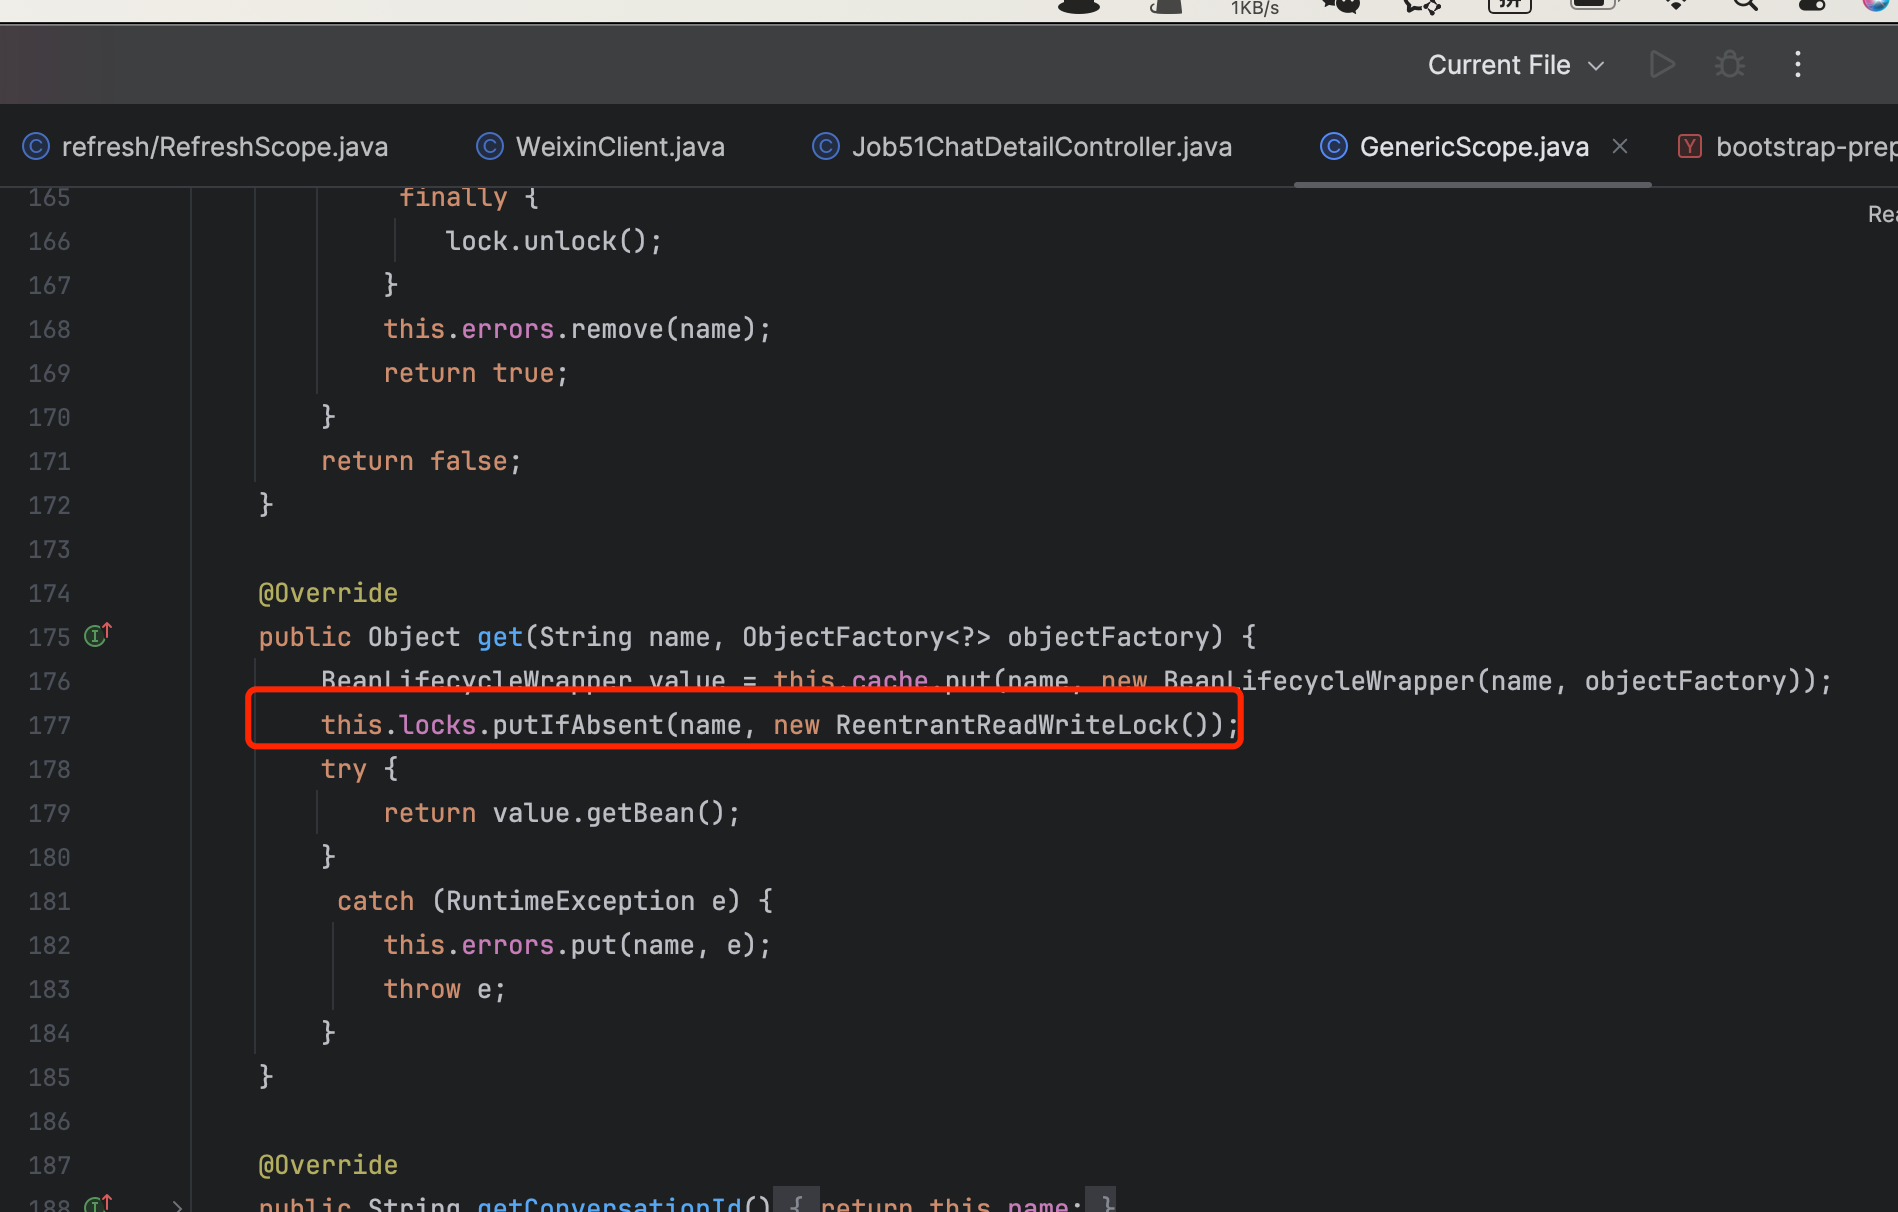The image size is (1898, 1212).
Task: Click the Java class icon on GenericScope.java tab
Action: pos(1333,147)
